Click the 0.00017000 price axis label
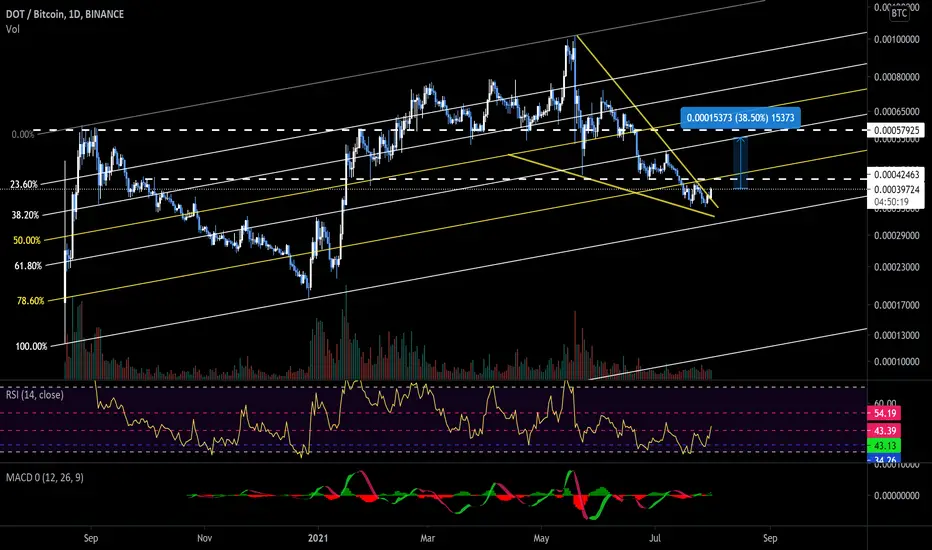 pos(896,305)
